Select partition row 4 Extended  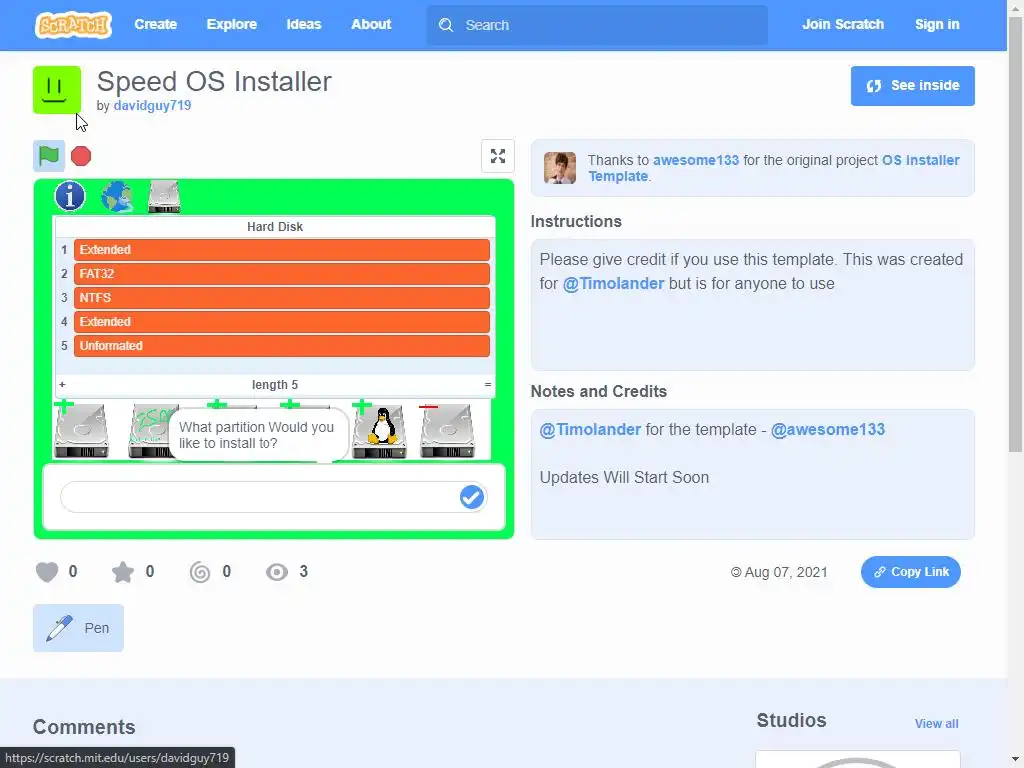pos(281,322)
